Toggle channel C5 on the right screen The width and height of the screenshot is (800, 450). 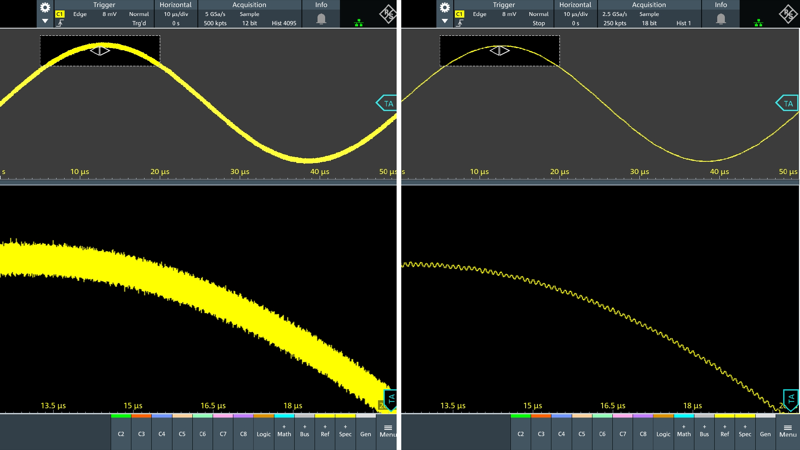tap(582, 431)
